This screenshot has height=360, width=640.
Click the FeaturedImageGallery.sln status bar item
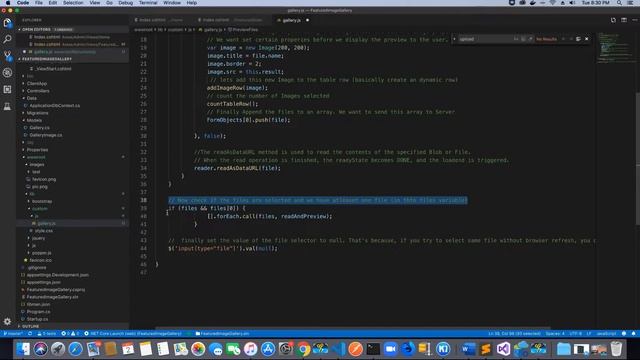pos(222,333)
